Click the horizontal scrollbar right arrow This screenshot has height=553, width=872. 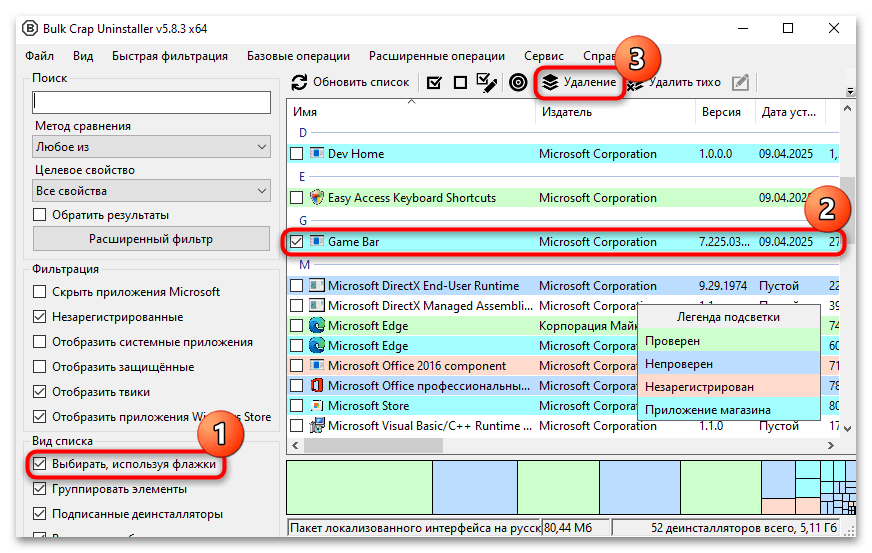click(831, 445)
